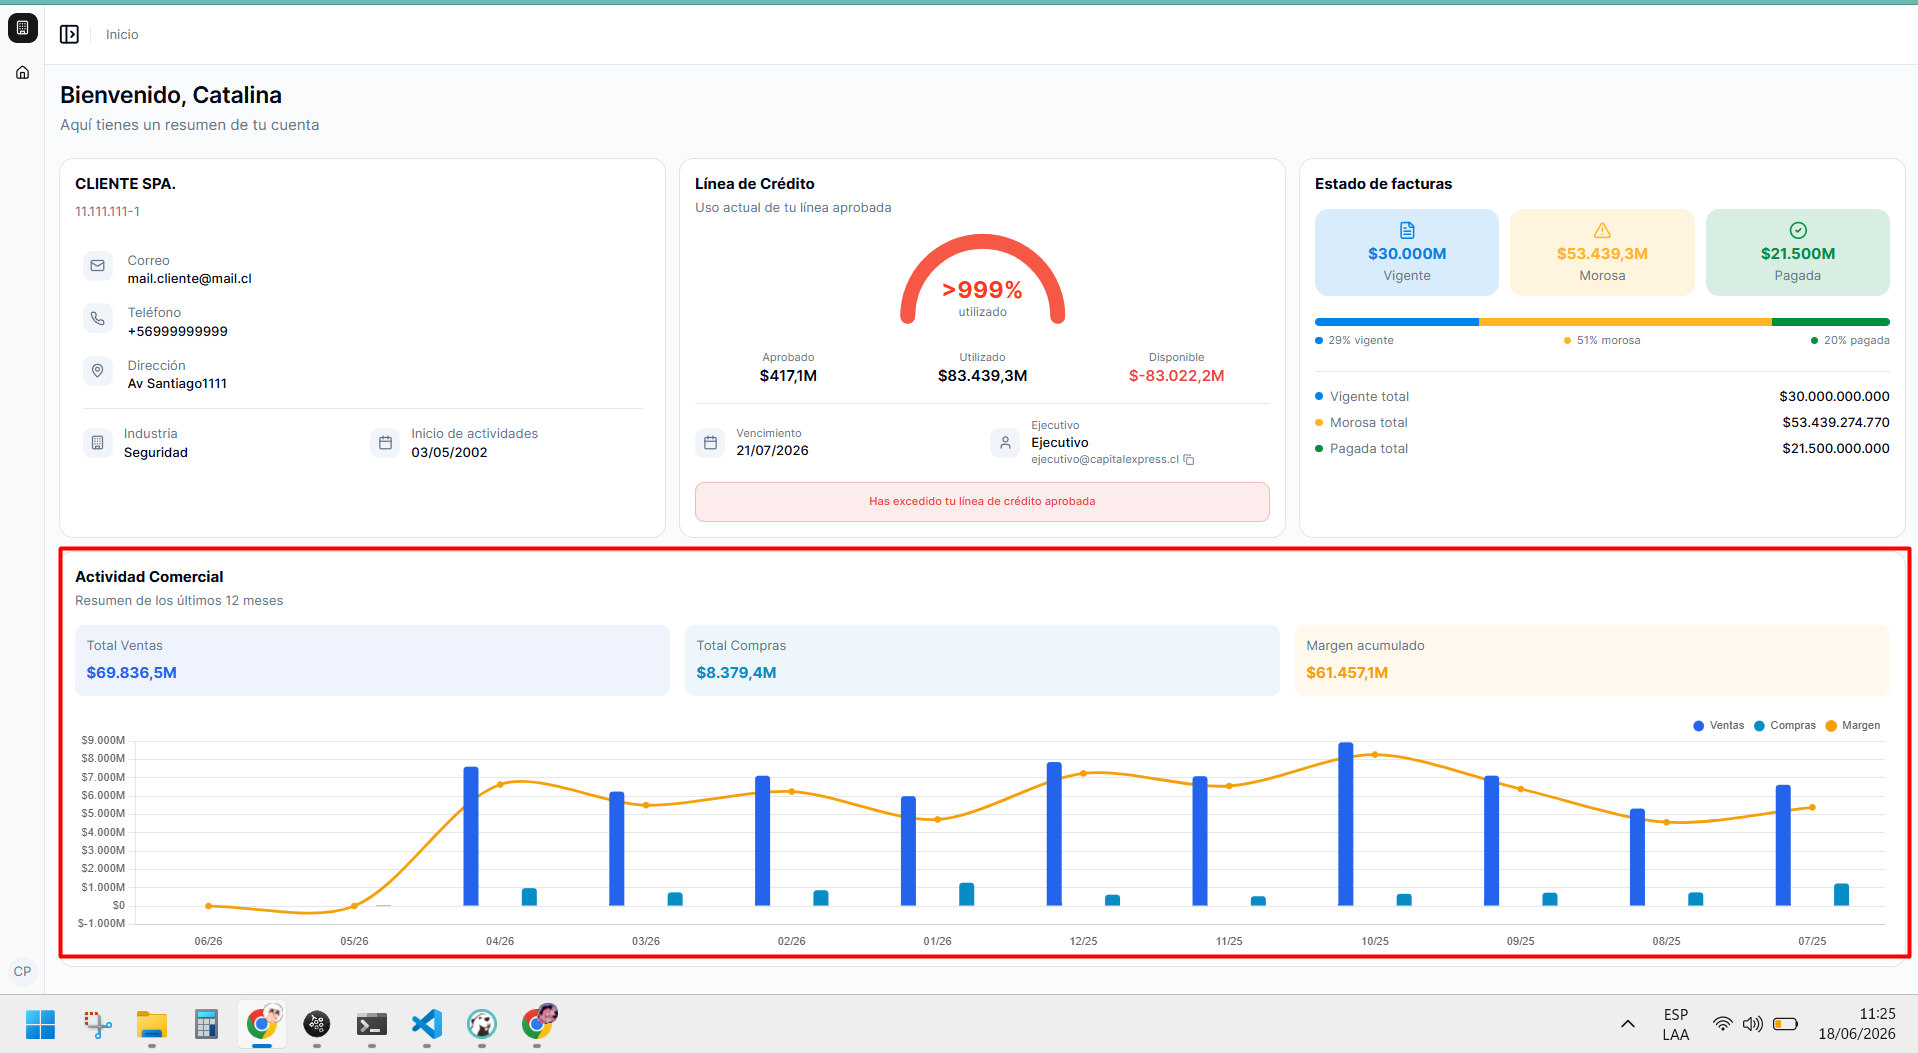The height and width of the screenshot is (1053, 1918).
Task: Click the Pagada checkmark icon
Action: coord(1798,230)
